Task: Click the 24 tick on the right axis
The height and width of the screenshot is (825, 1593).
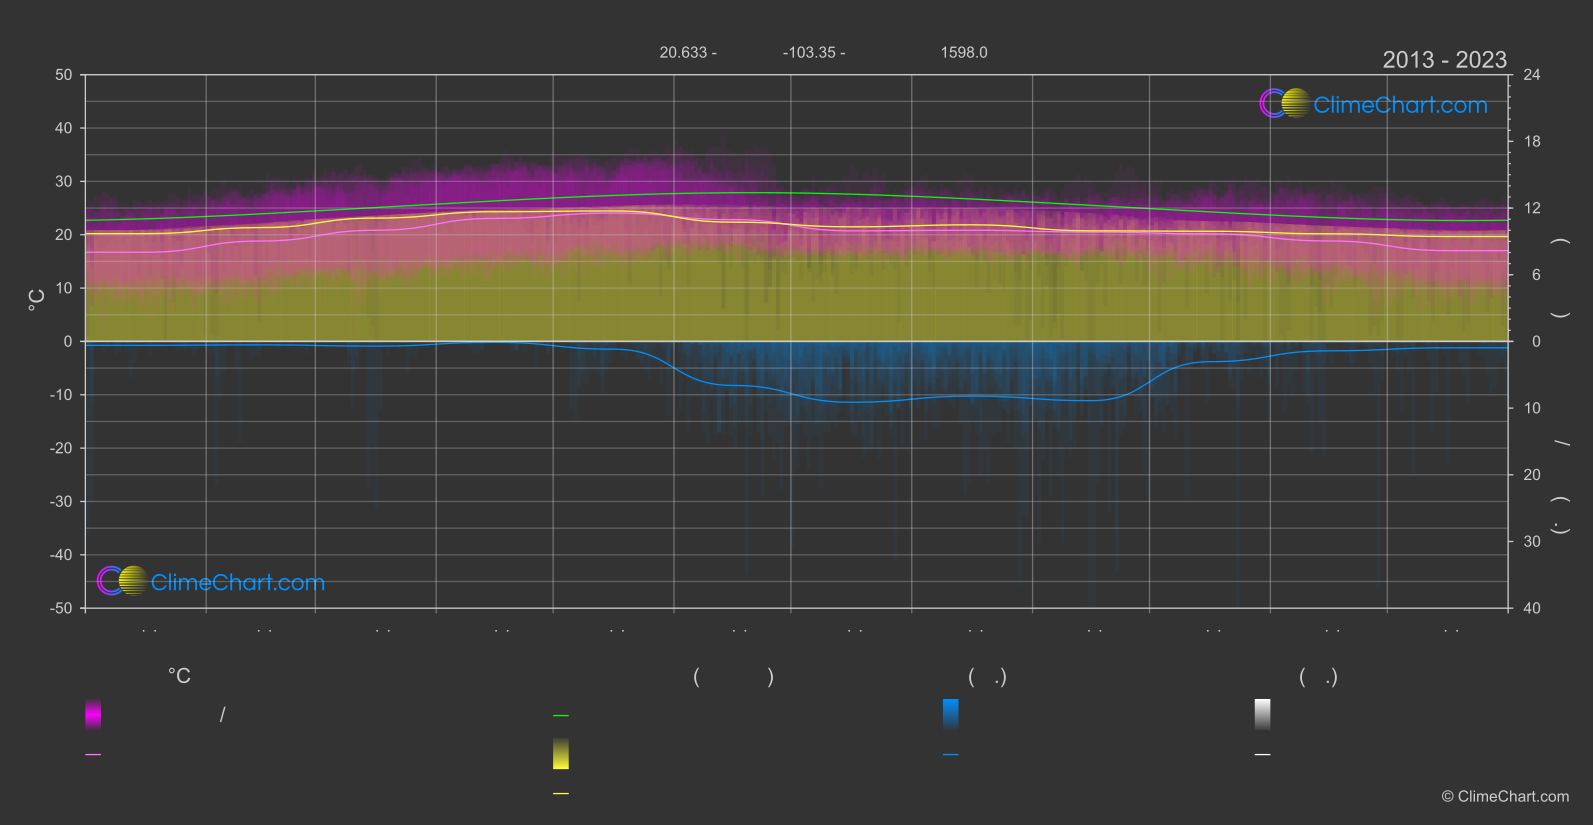Action: coord(1532,75)
